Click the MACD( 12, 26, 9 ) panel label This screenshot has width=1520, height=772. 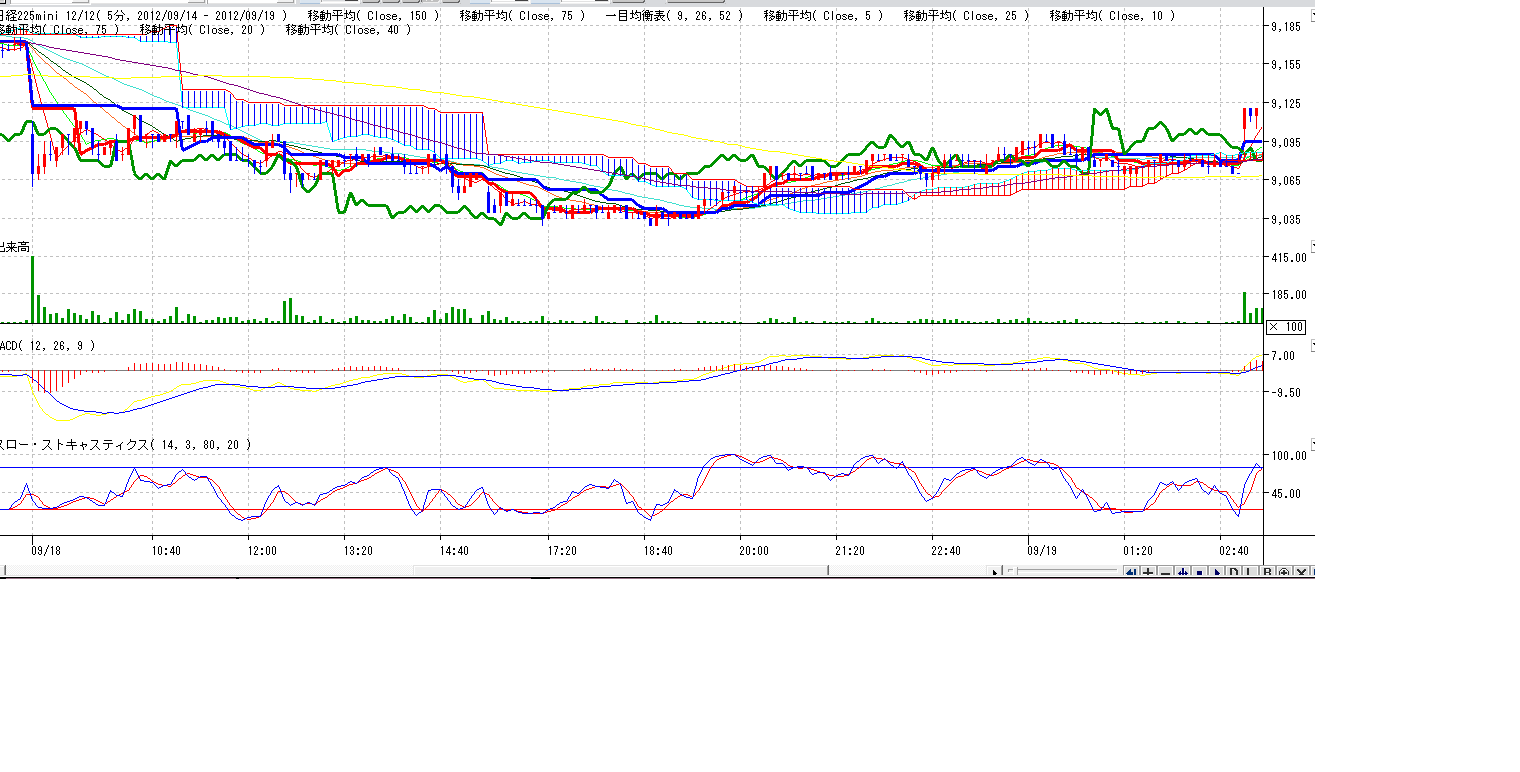pyautogui.click(x=48, y=345)
